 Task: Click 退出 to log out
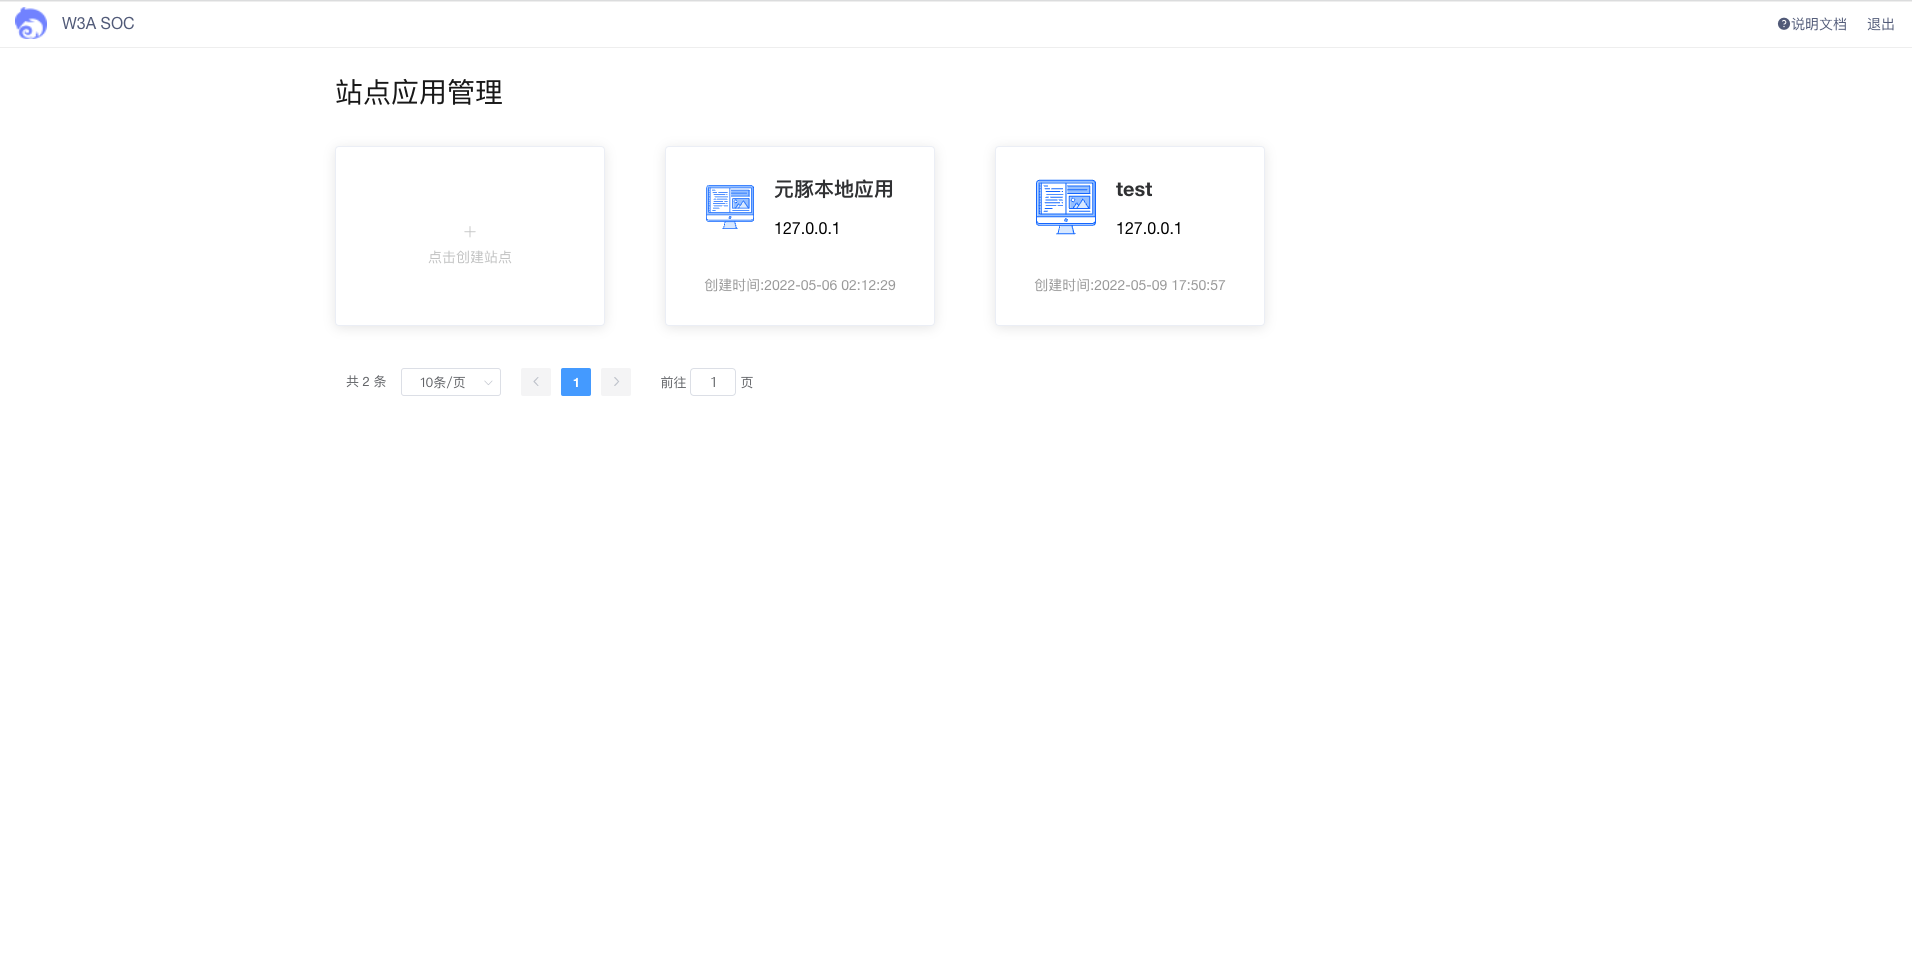point(1879,22)
